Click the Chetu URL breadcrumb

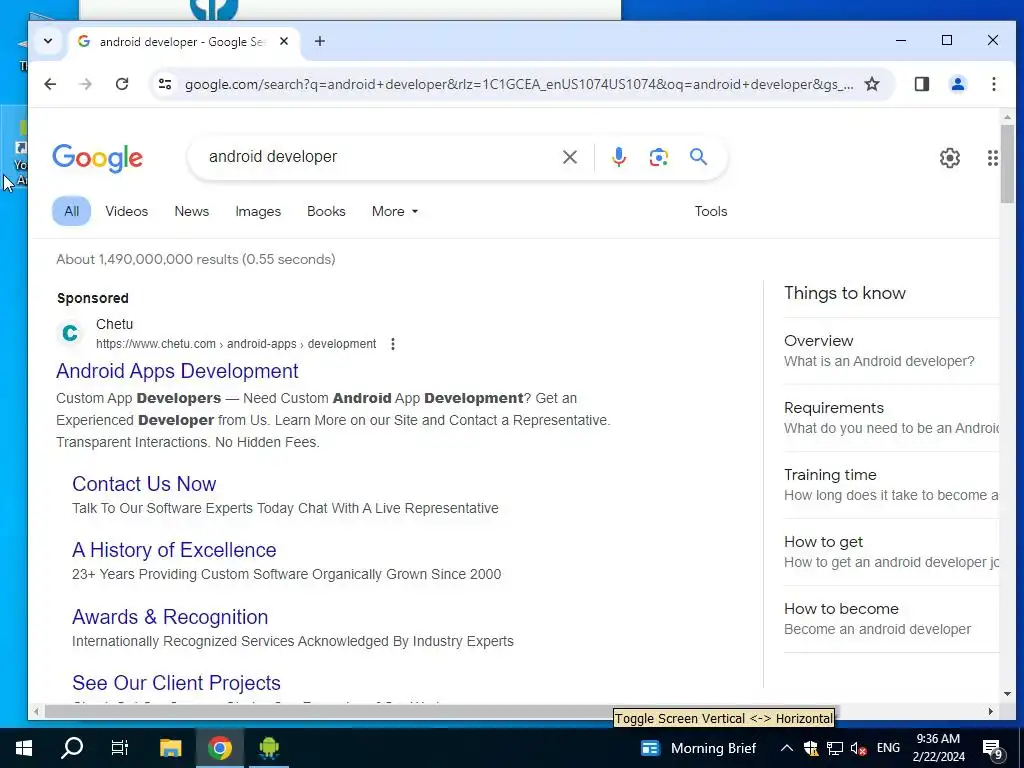(x=236, y=344)
